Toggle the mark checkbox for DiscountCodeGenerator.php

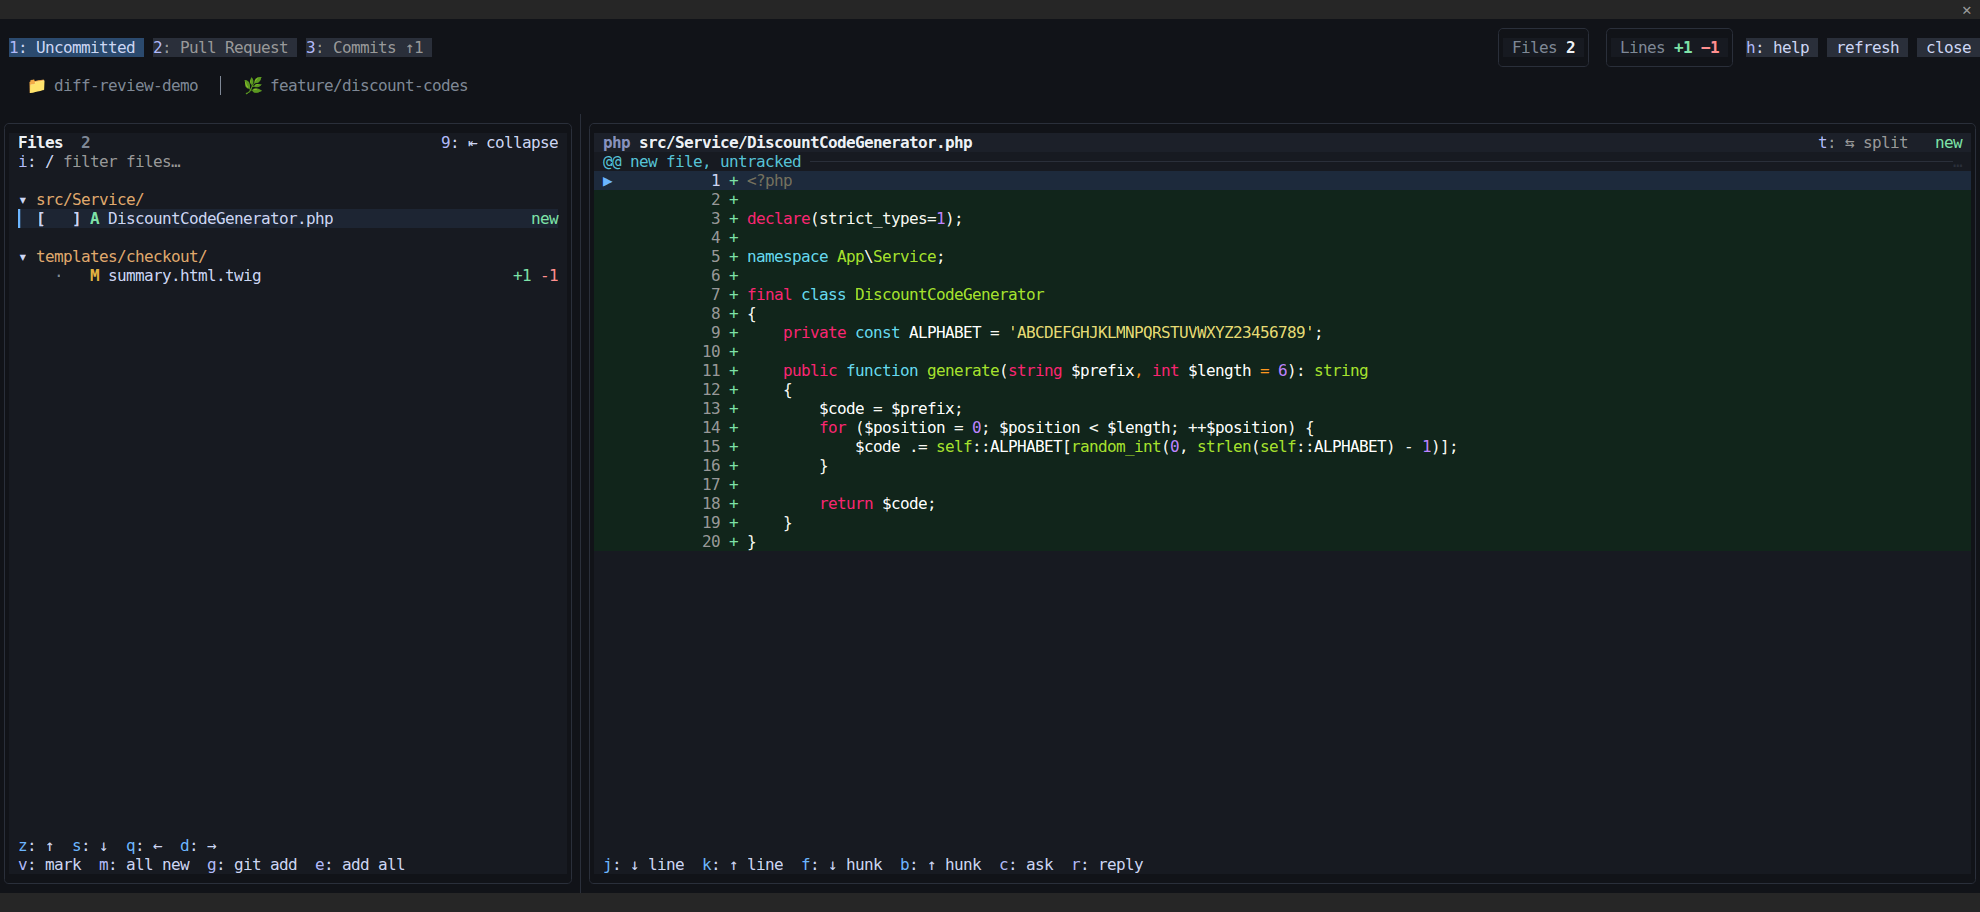pyautogui.click(x=58, y=219)
